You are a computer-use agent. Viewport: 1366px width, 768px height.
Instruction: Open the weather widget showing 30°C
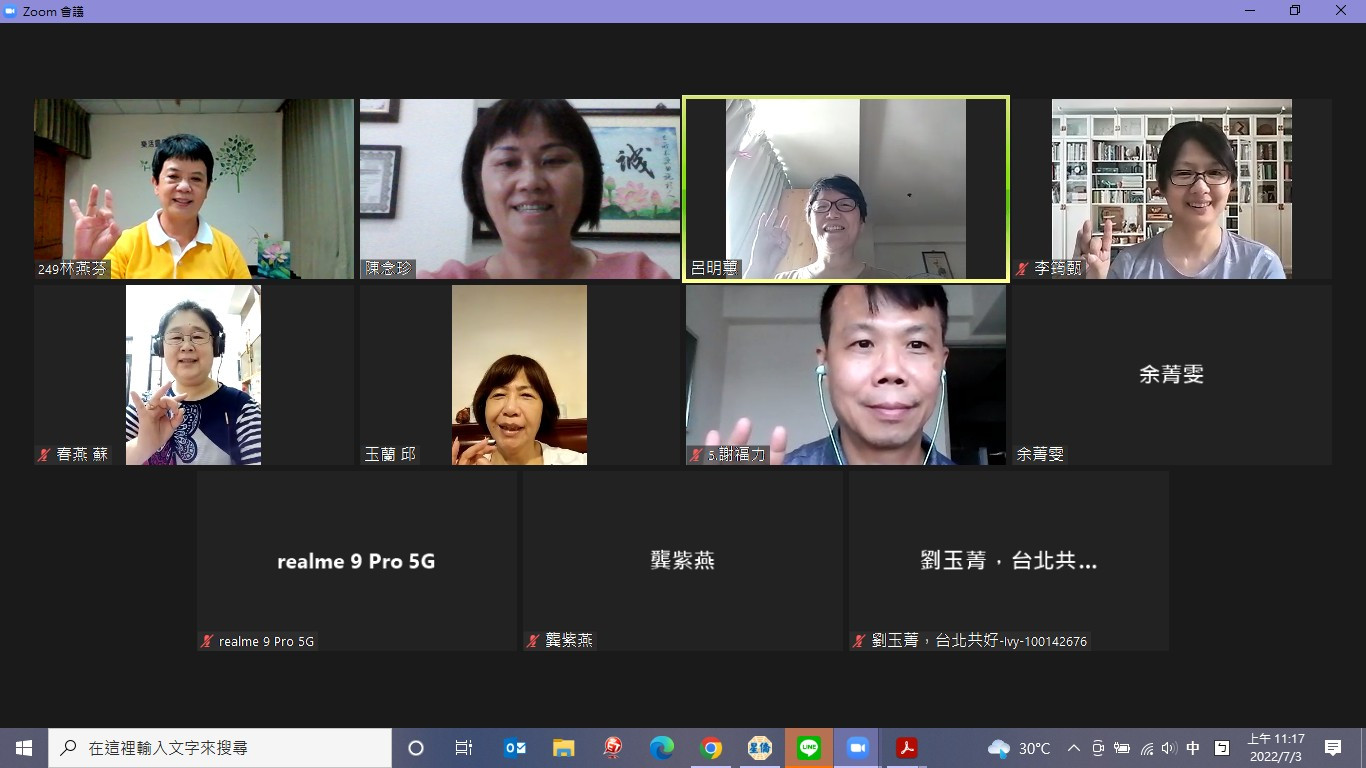[x=1019, y=748]
